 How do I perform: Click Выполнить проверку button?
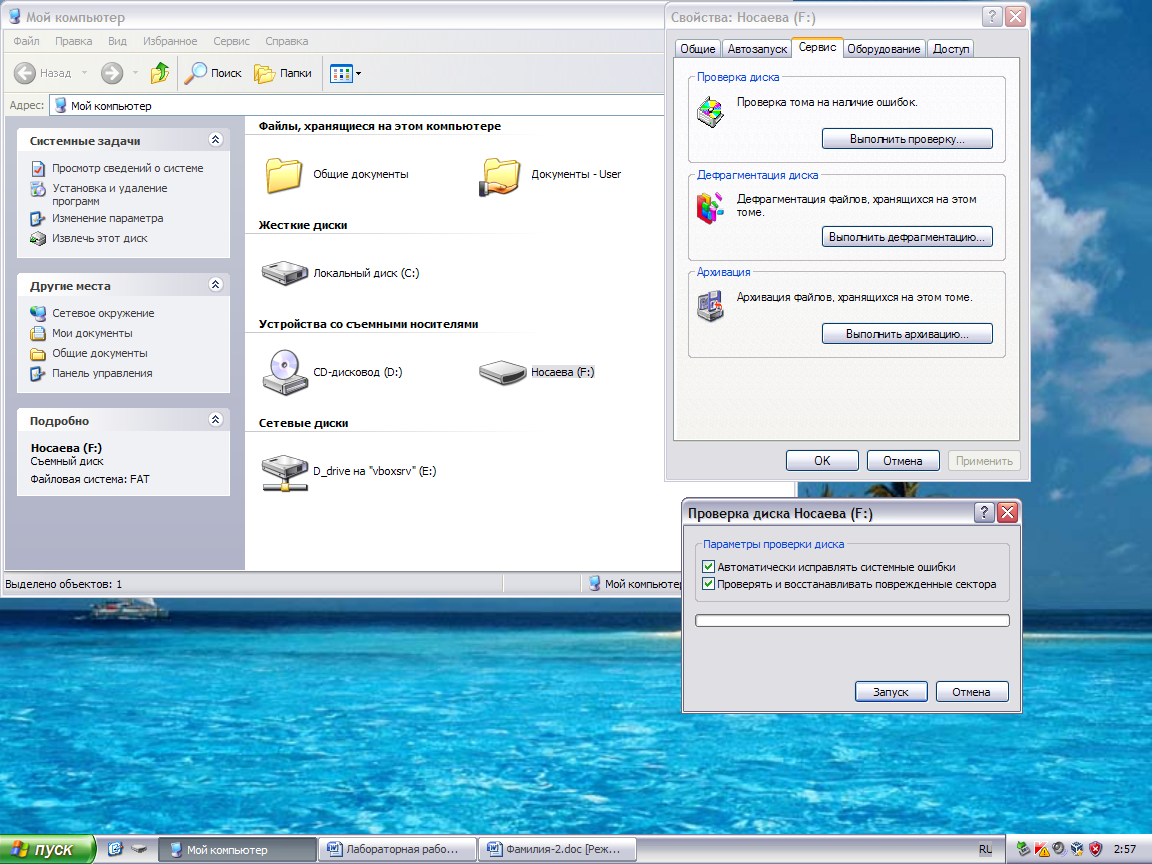pyautogui.click(x=907, y=139)
